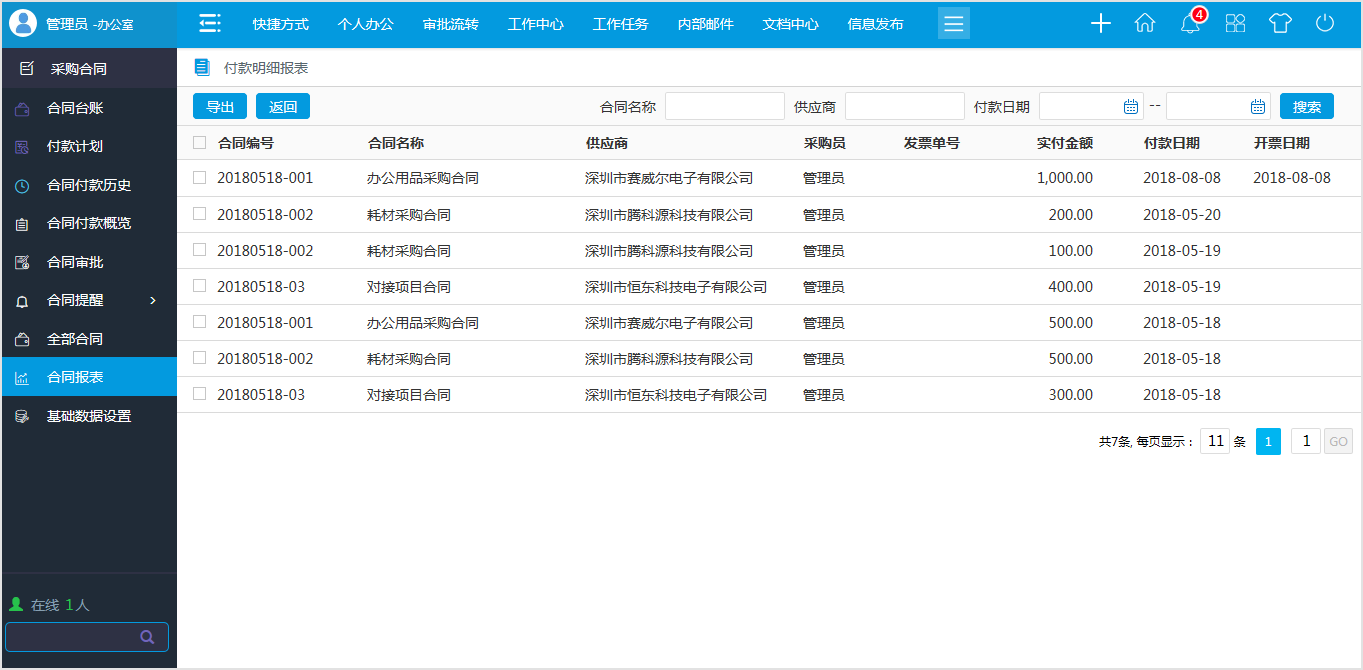Select page 1 in the pagination control

click(x=1268, y=441)
